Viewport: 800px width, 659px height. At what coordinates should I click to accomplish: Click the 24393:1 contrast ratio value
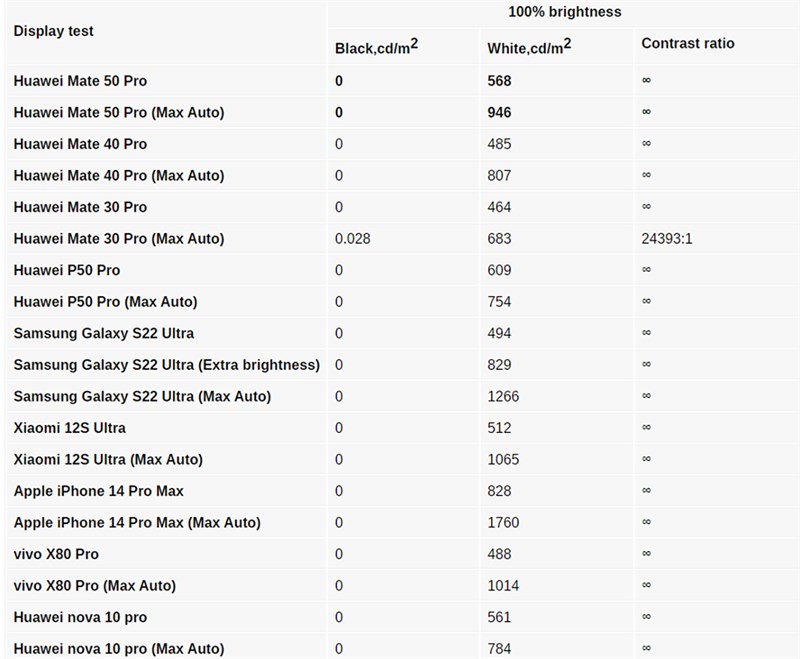[x=675, y=239]
